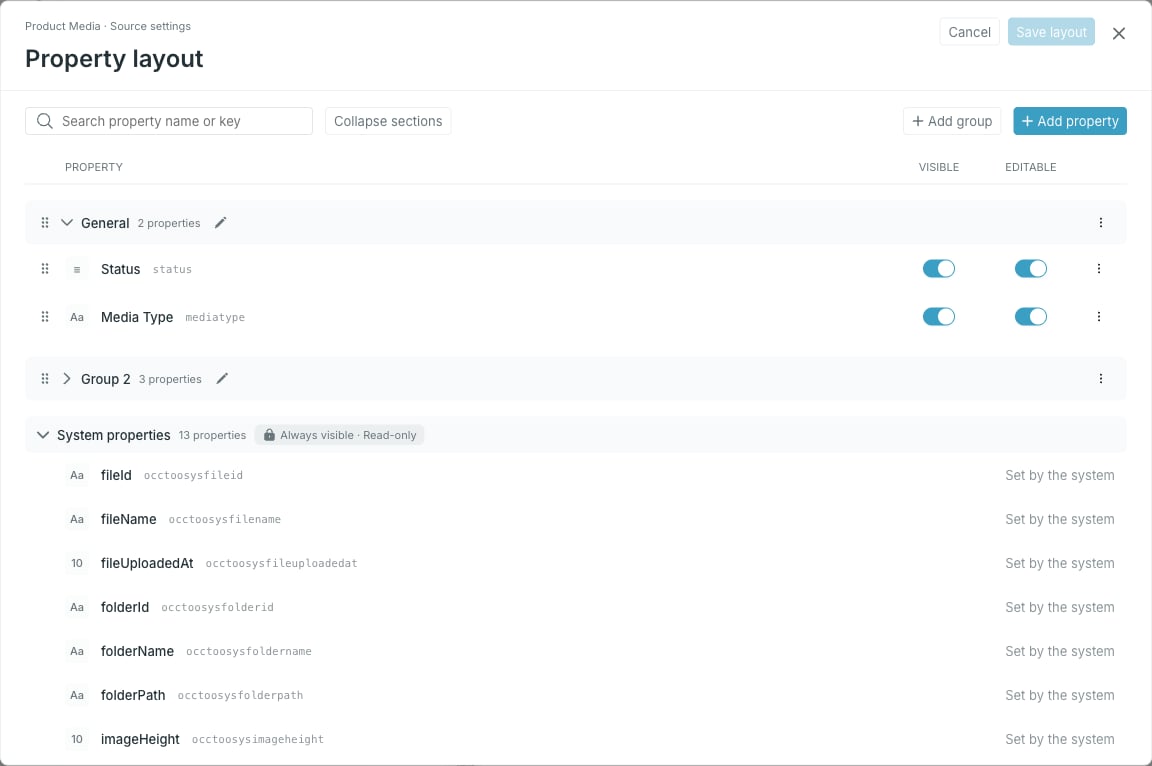Expand the Group 2 chevron
The image size is (1152, 766).
pos(67,378)
